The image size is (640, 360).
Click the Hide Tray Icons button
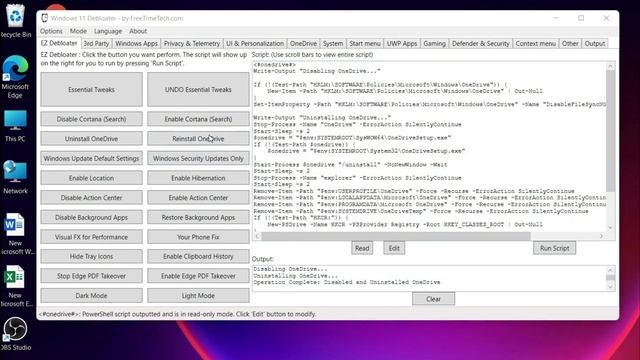(x=91, y=256)
